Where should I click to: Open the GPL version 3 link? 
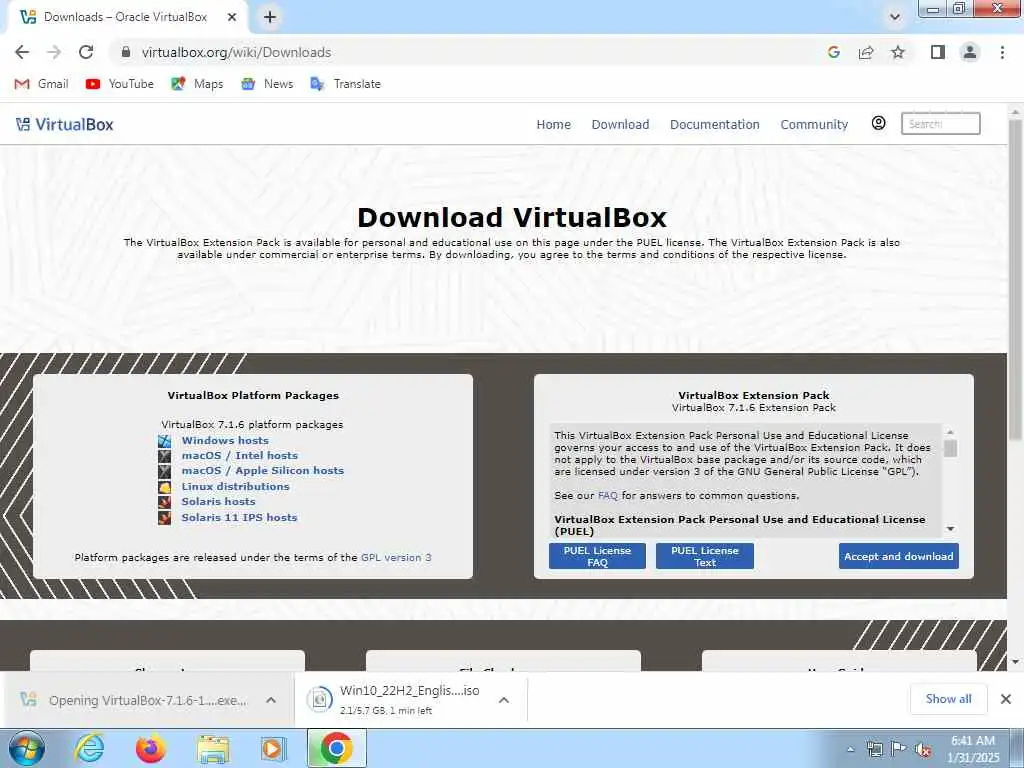click(396, 557)
